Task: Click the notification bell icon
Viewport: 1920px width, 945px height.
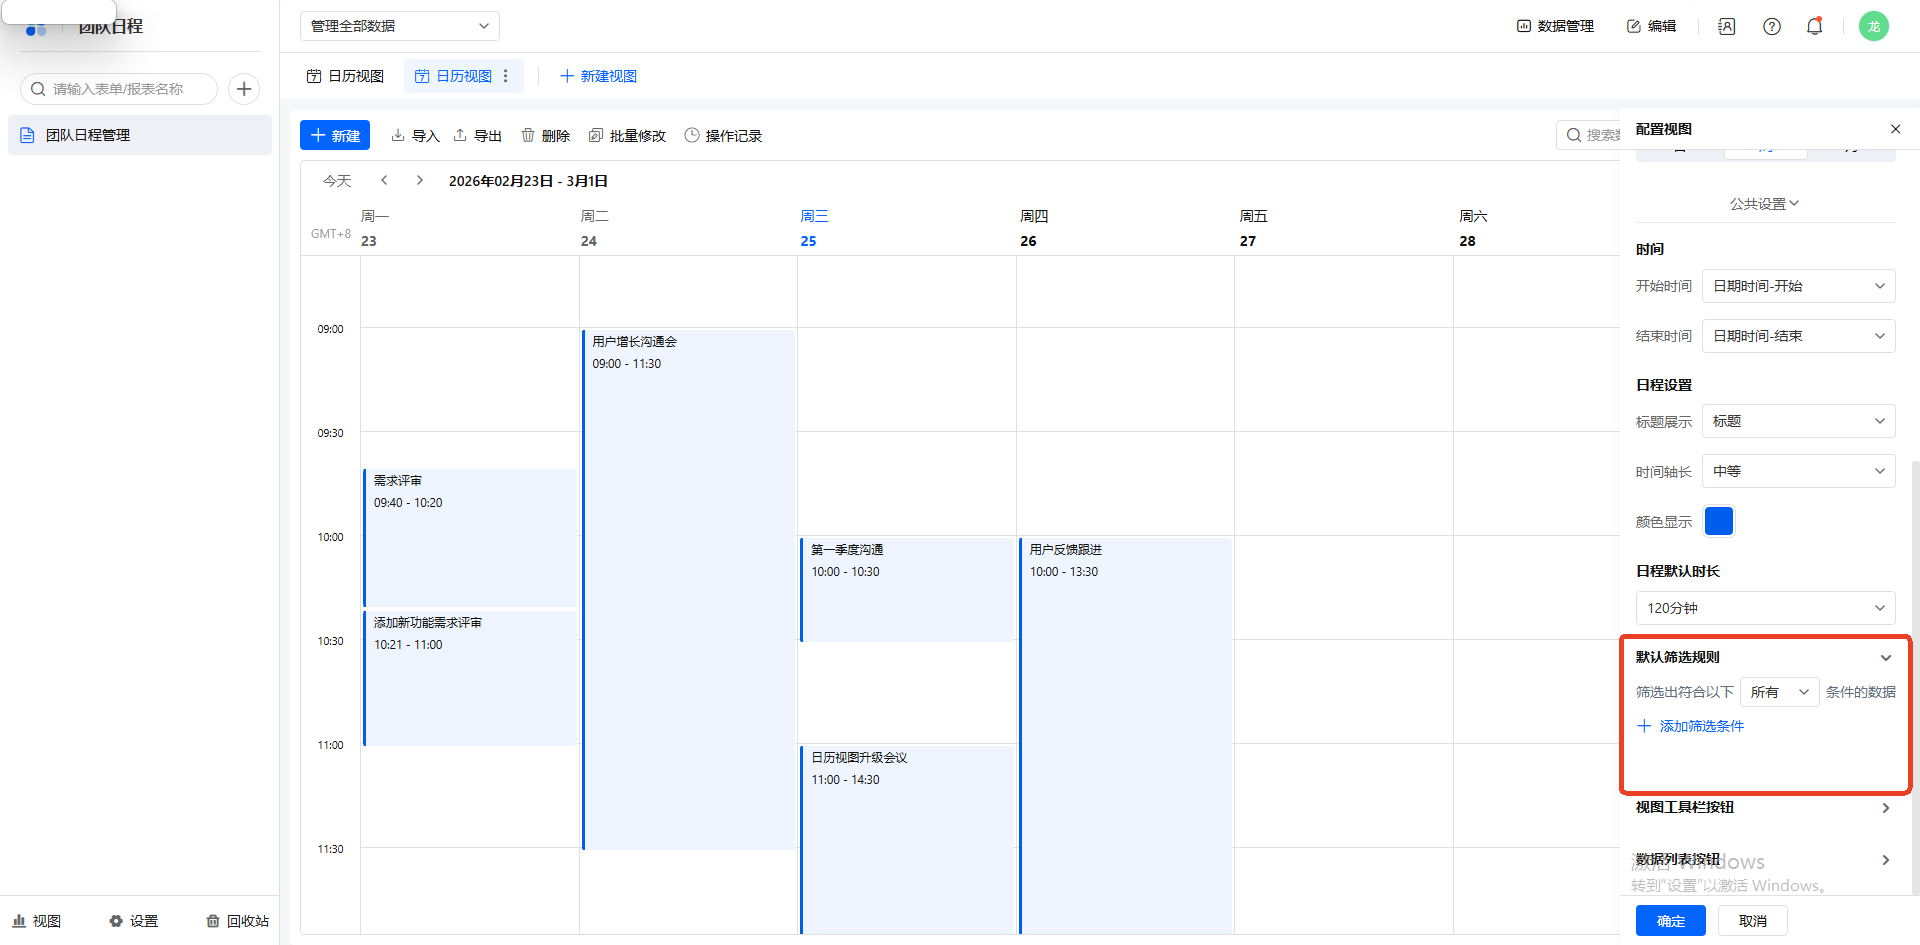Action: [1814, 27]
